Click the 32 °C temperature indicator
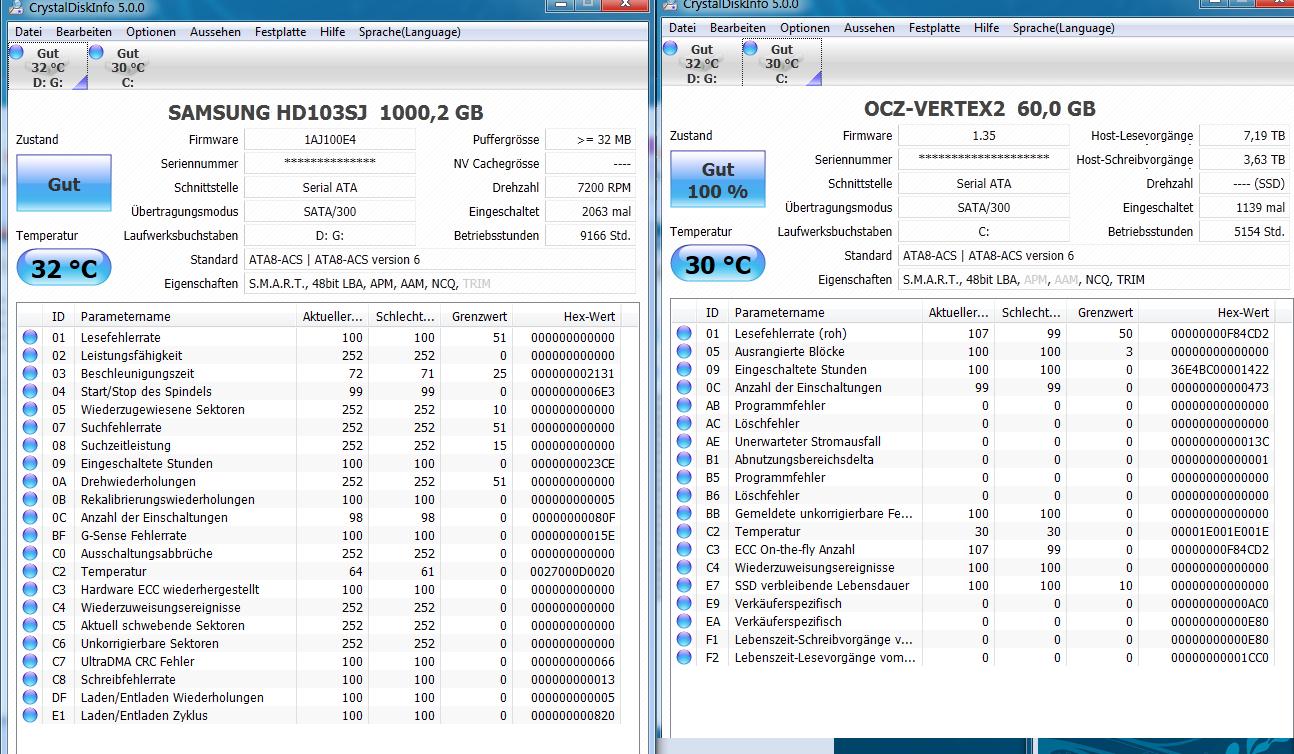This screenshot has height=754, width=1294. coord(64,268)
